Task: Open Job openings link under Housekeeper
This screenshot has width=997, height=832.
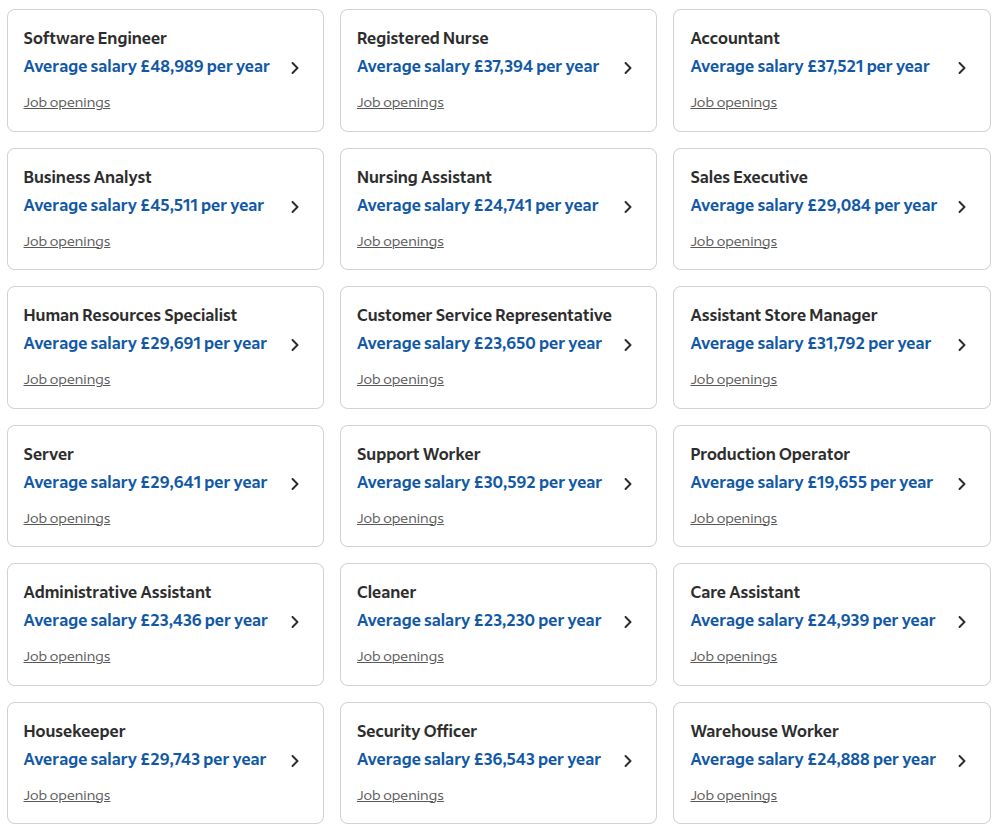Action: pyautogui.click(x=67, y=795)
